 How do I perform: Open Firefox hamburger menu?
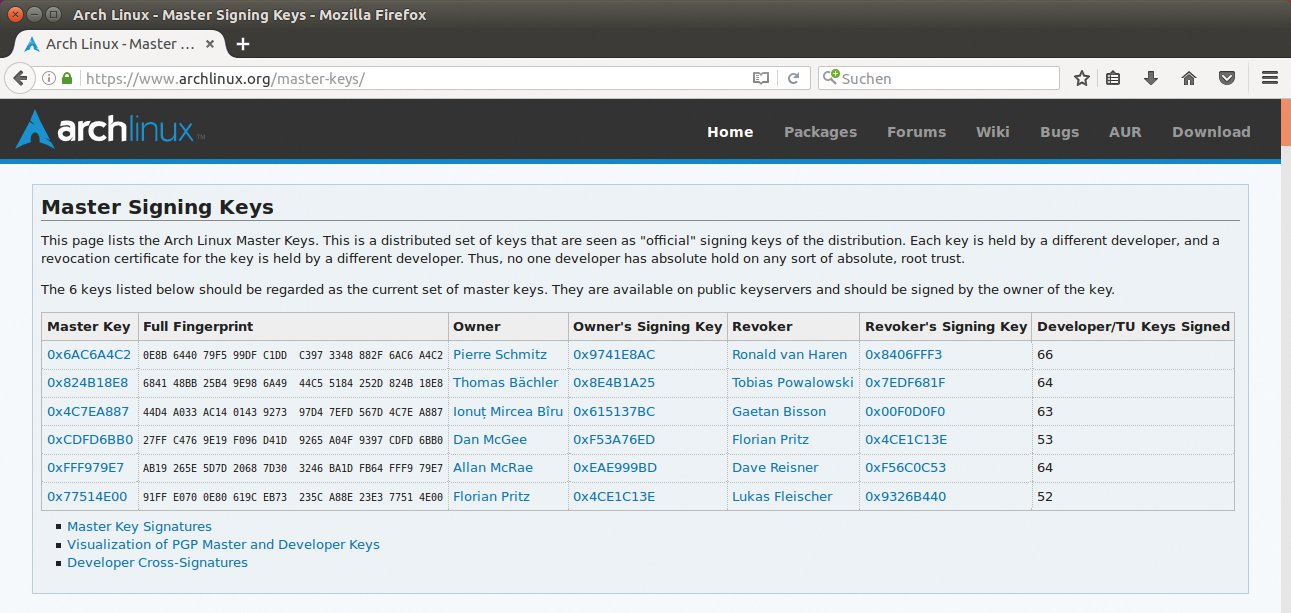[1270, 78]
